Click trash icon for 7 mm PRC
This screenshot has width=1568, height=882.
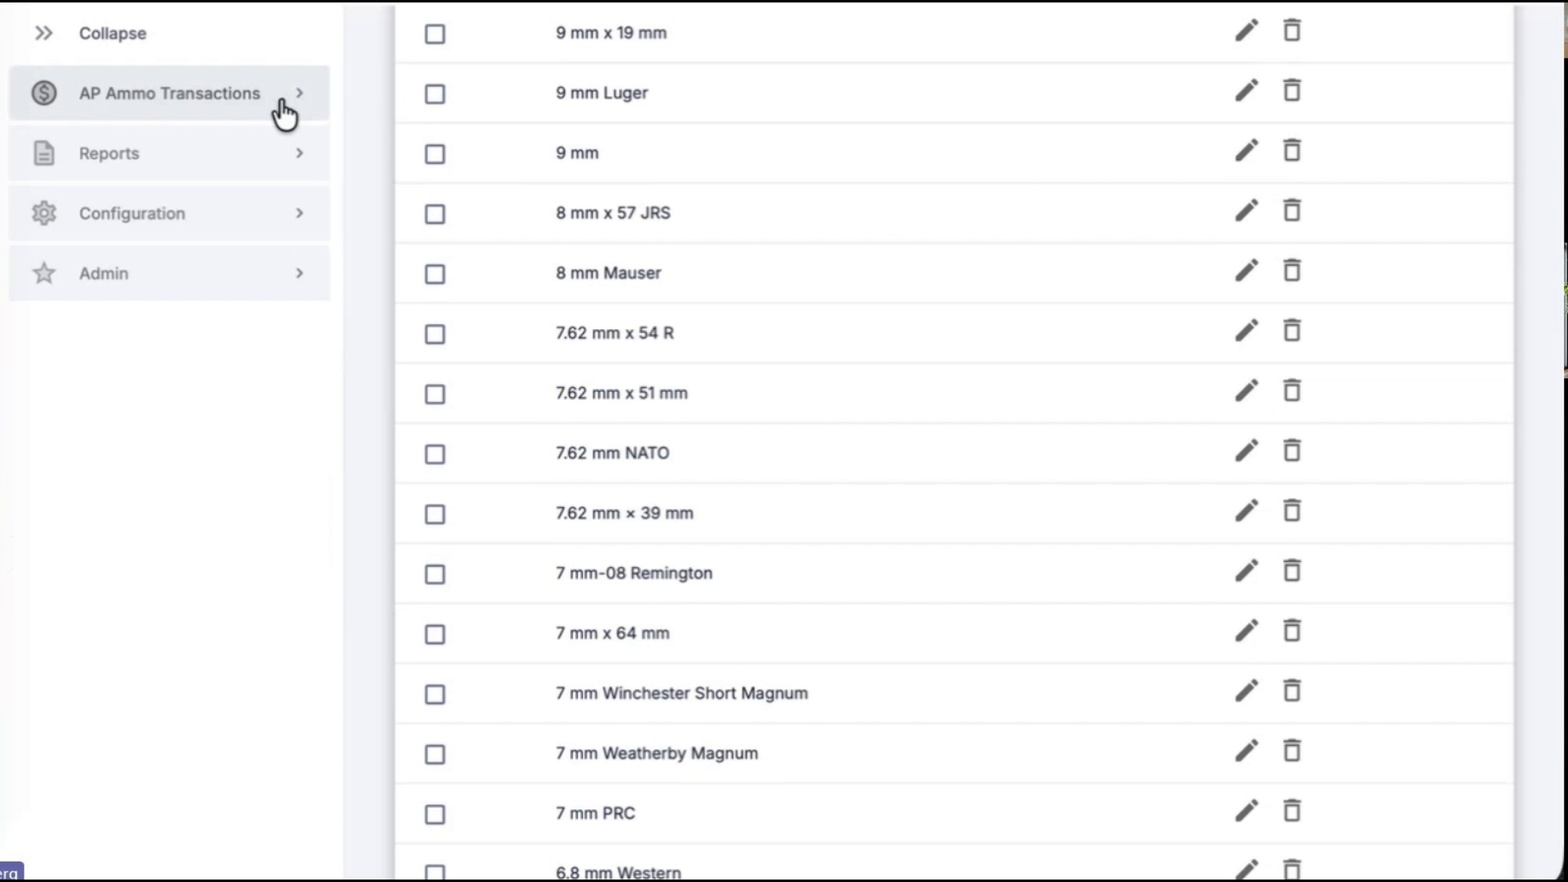[1292, 810]
